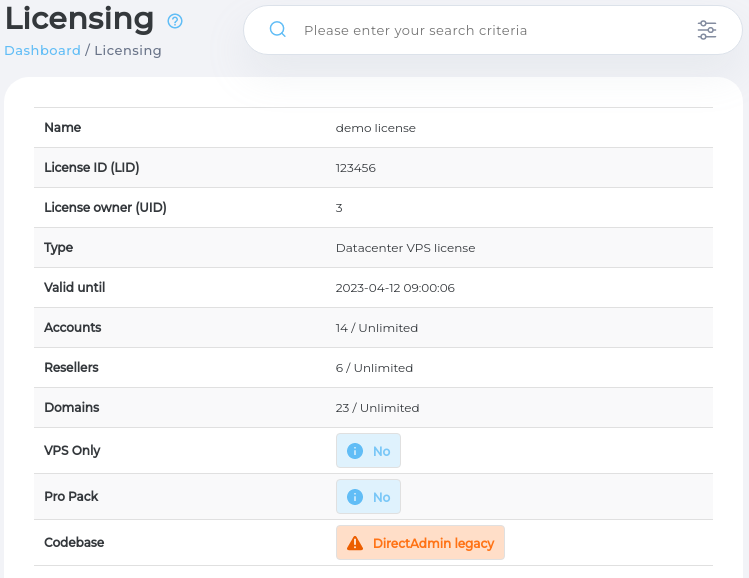Click the 'demo license' name value
The height and width of the screenshot is (578, 749).
pyautogui.click(x=375, y=128)
